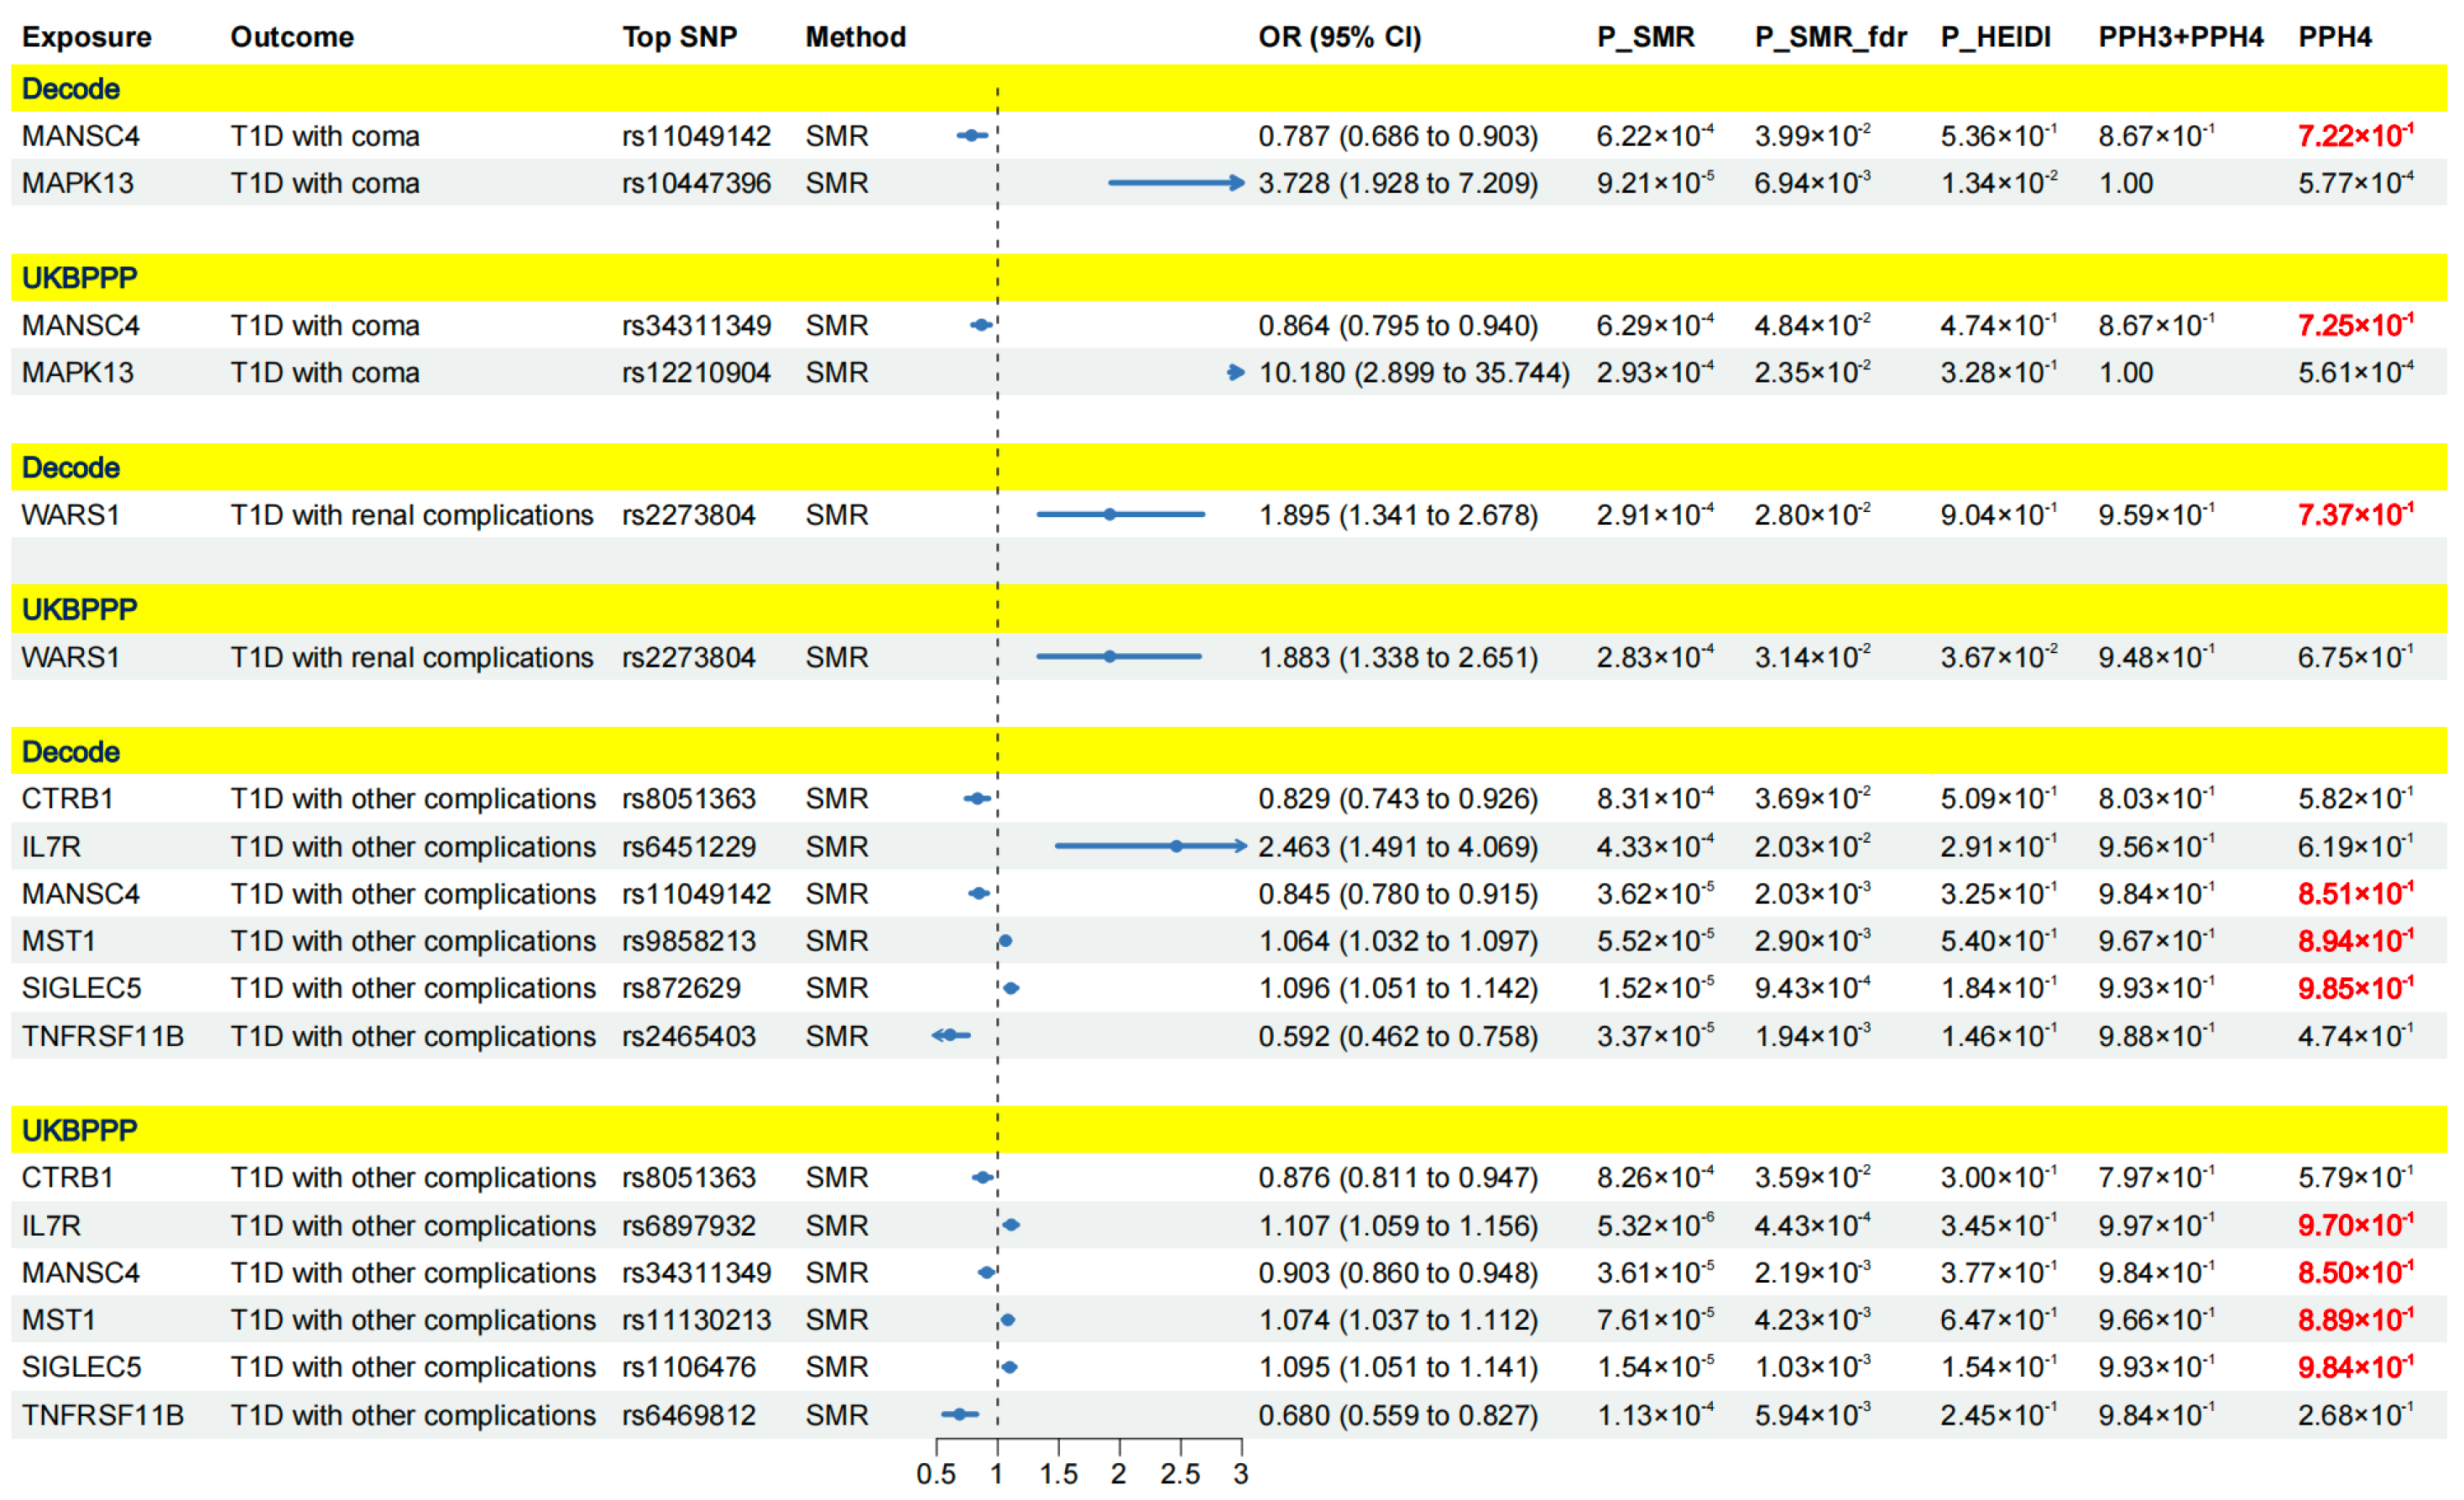Click the last UKBPPP section label
This screenshot has width=2464, height=1500.
[x=79, y=1131]
